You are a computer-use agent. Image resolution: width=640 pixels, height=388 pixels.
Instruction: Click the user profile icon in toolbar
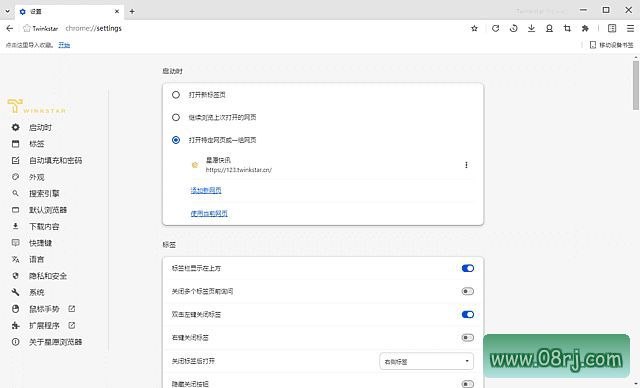(549, 29)
